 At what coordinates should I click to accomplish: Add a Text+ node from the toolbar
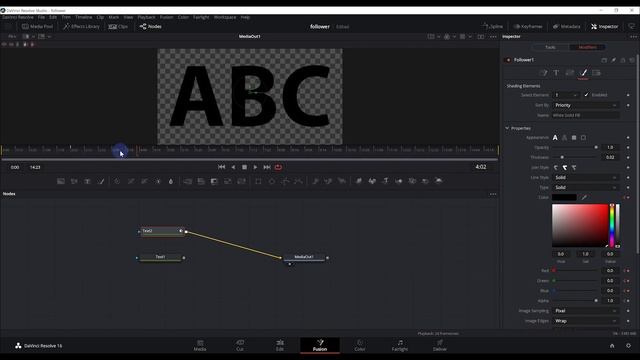click(87, 181)
